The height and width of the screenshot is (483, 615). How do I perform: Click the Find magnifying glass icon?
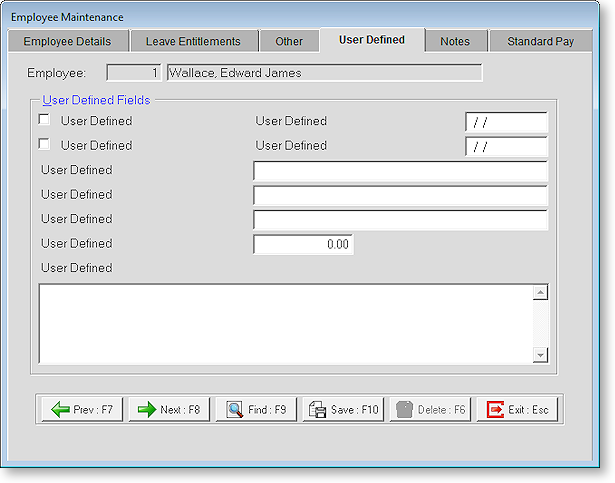pyautogui.click(x=235, y=409)
